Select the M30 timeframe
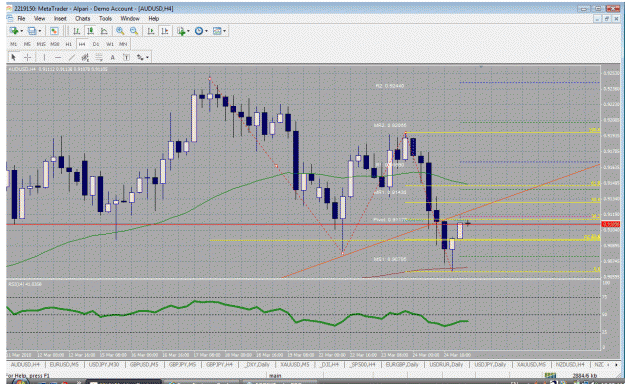 [55, 44]
